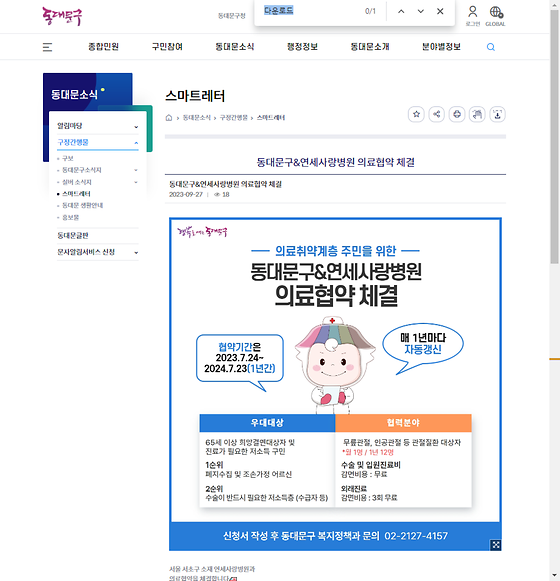Click 스마트레터 in the breadcrumb
The image size is (560, 581).
tap(271, 118)
